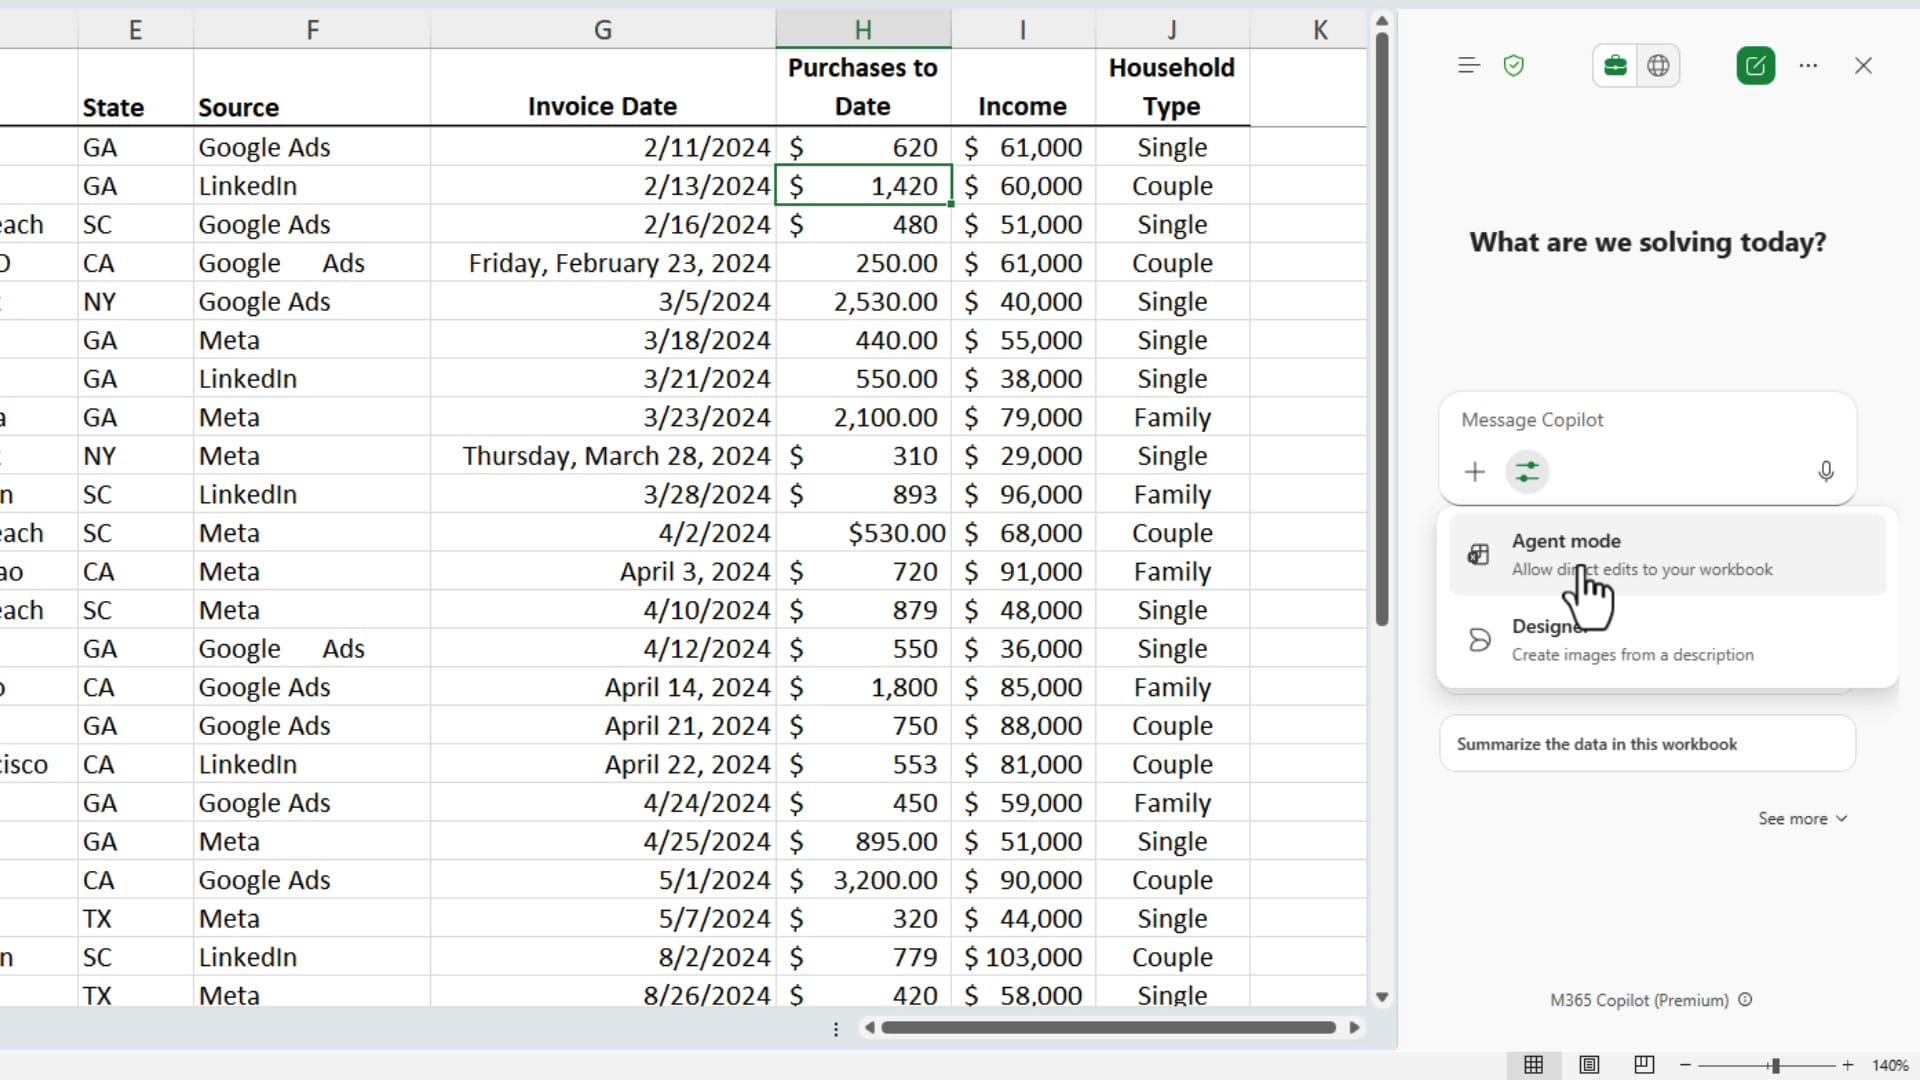Viewport: 1920px width, 1080px height.
Task: Select the briefcase Work mode toggle
Action: (x=1615, y=65)
